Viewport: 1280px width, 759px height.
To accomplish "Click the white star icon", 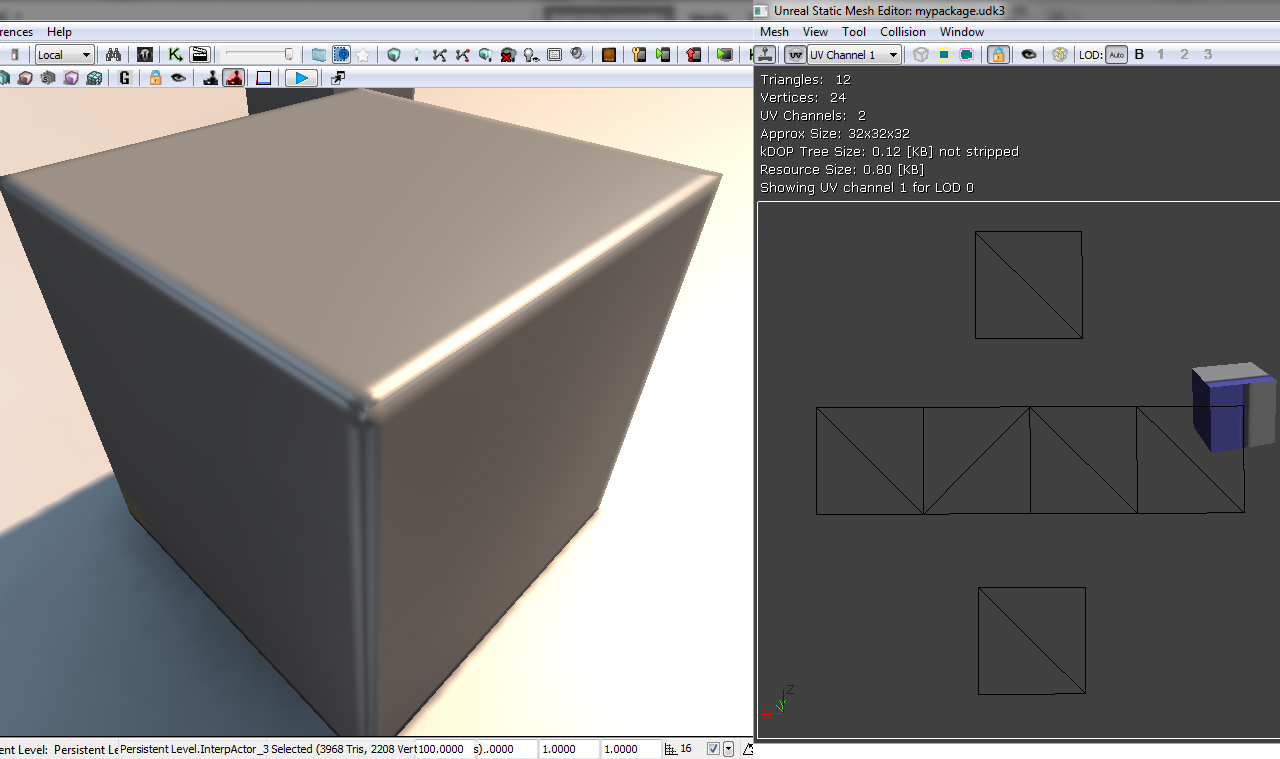I will [363, 55].
